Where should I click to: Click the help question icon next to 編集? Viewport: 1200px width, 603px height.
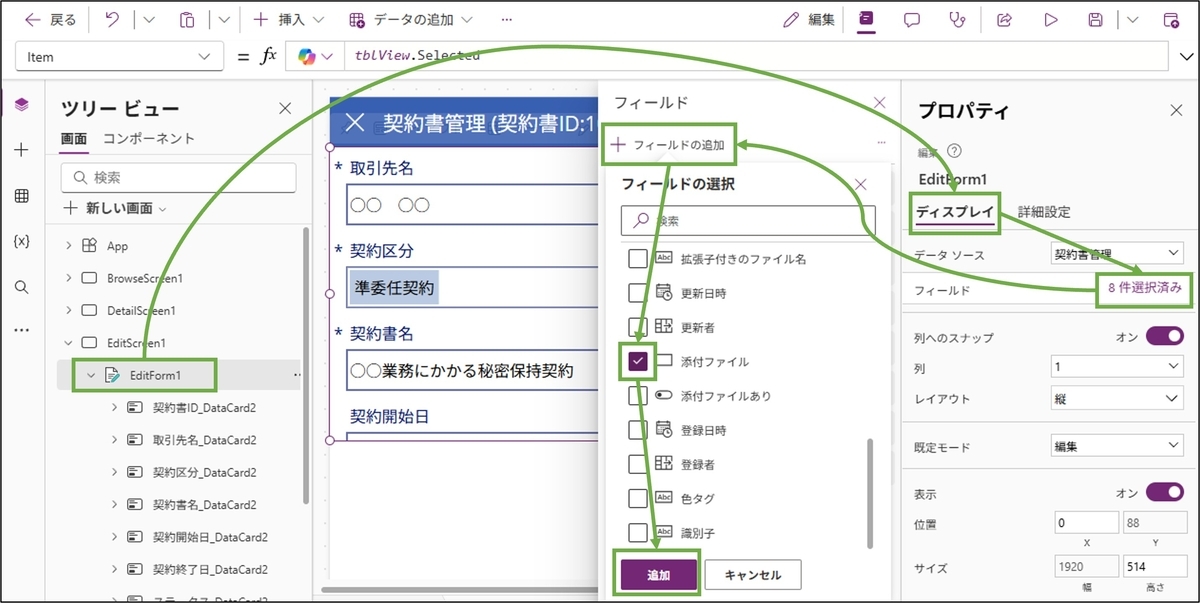point(954,151)
